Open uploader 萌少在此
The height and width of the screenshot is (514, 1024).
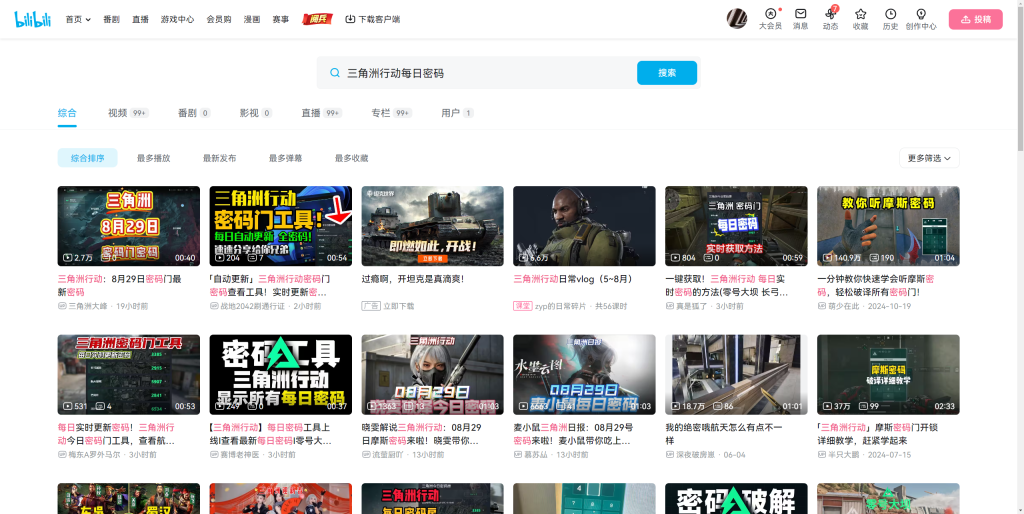tap(844, 306)
